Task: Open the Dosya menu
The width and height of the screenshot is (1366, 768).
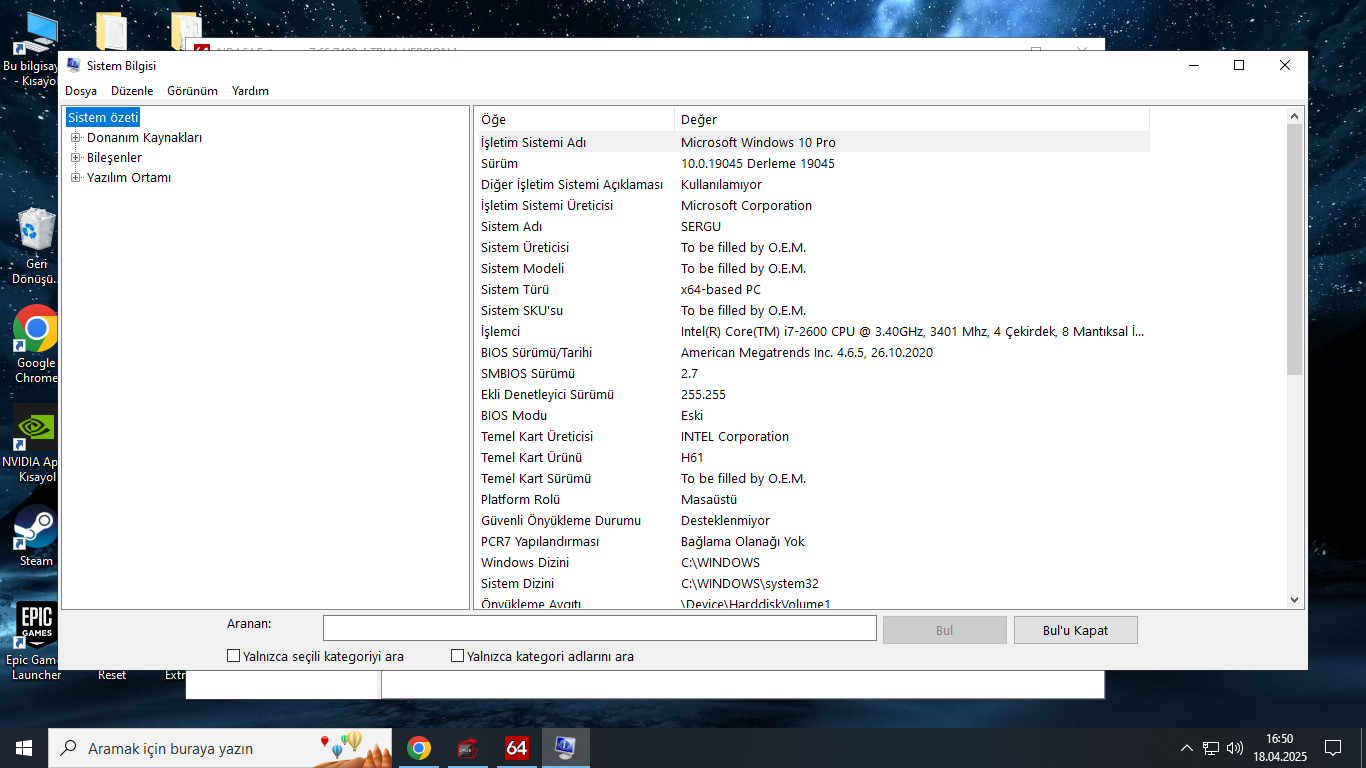Action: (81, 91)
